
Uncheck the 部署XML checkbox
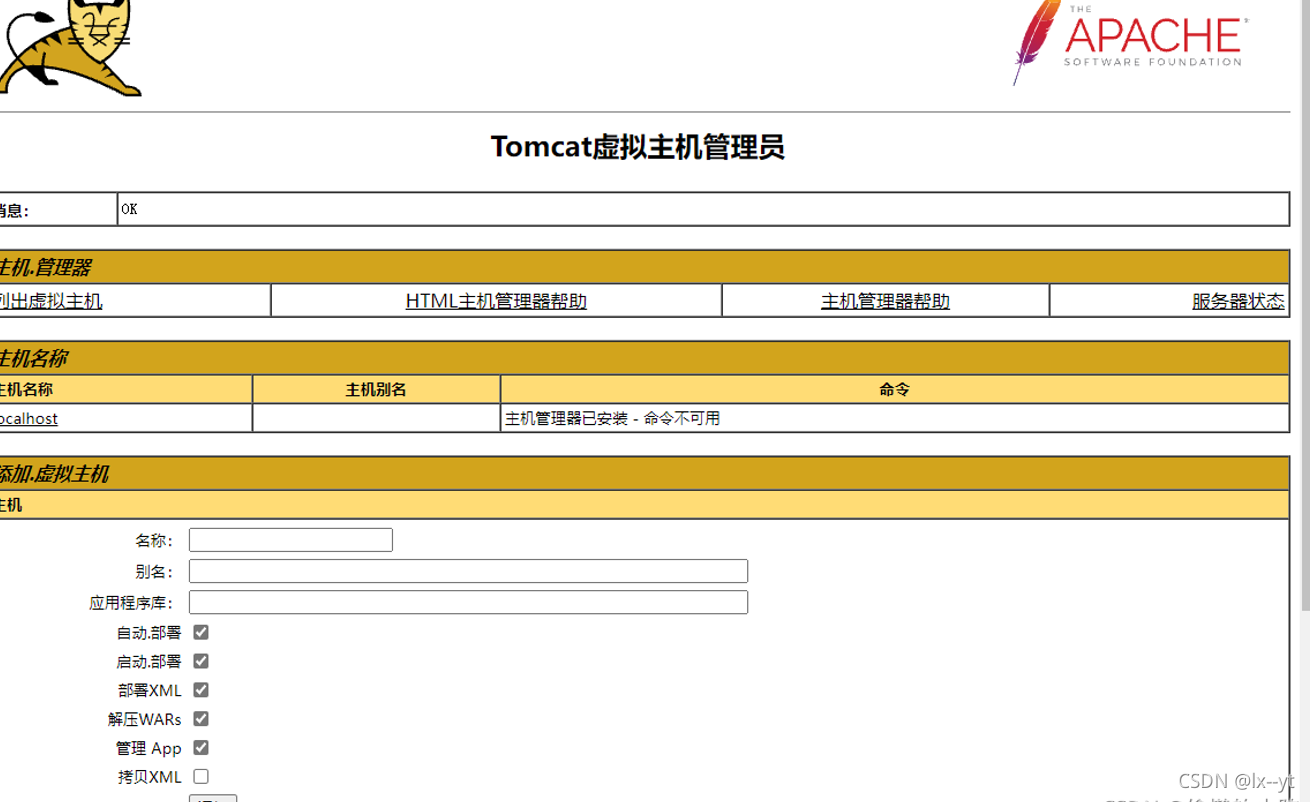point(201,690)
